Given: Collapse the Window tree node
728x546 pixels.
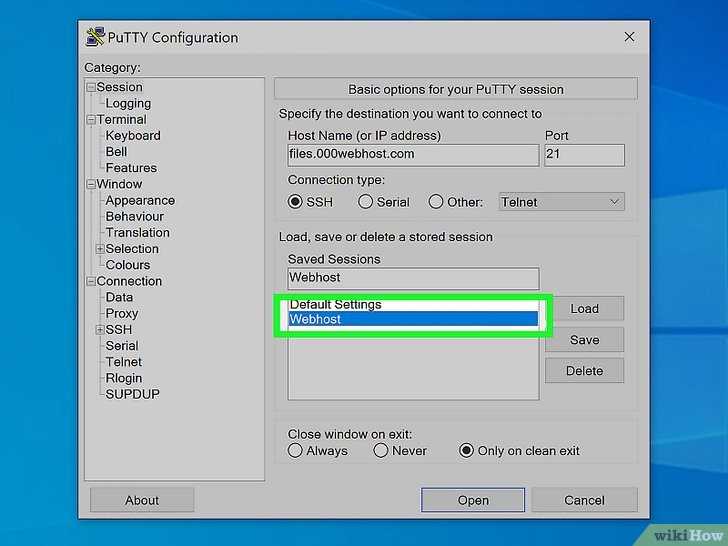Looking at the screenshot, I should 91,184.
